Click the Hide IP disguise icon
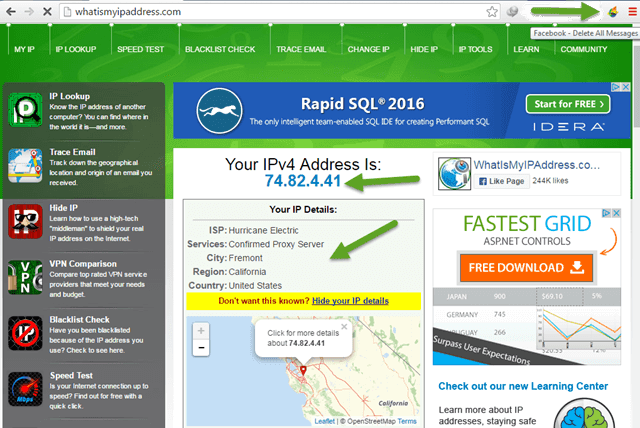The image size is (640, 428). point(25,221)
